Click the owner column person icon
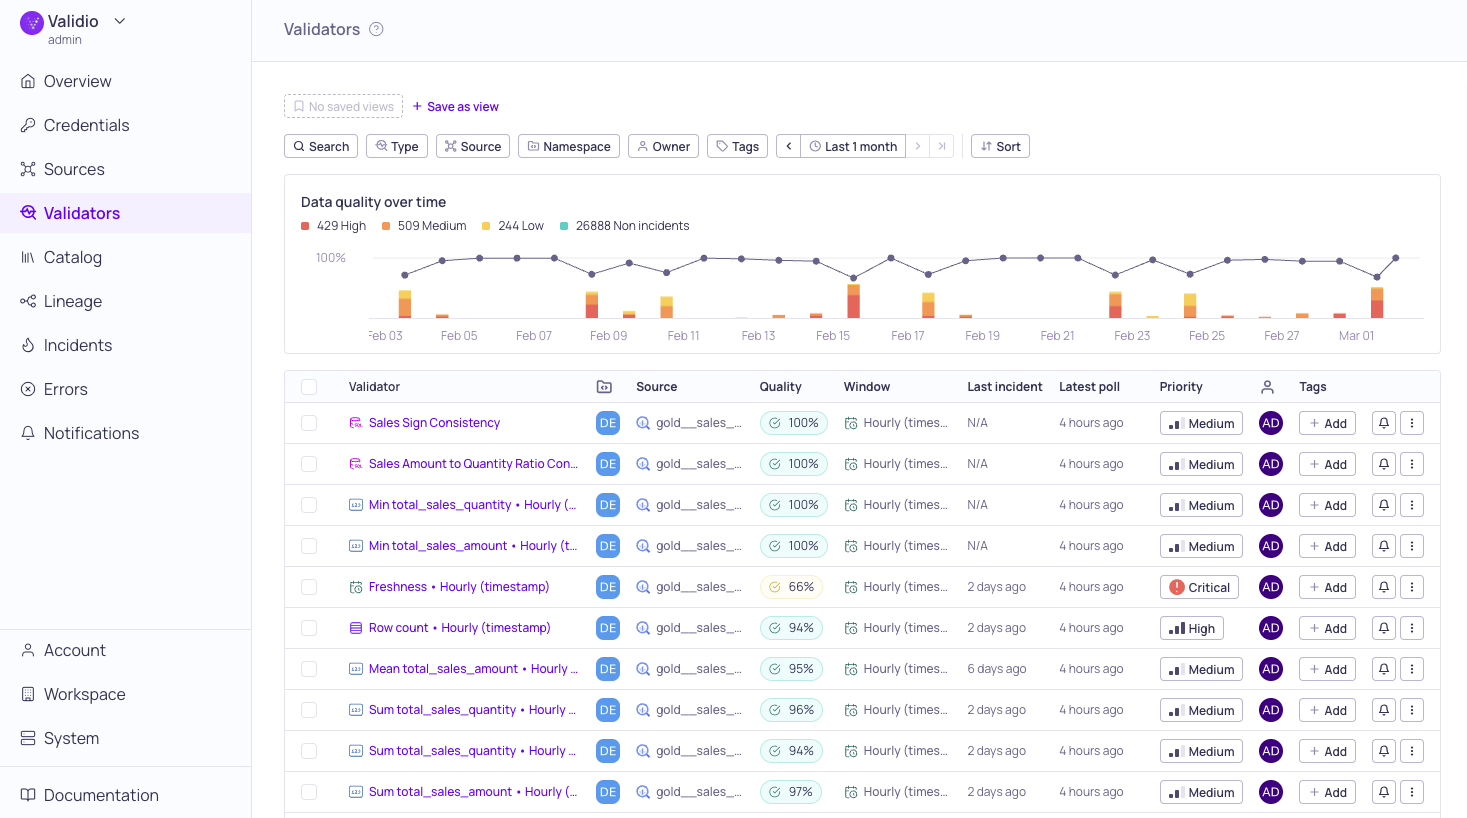 tap(1267, 387)
